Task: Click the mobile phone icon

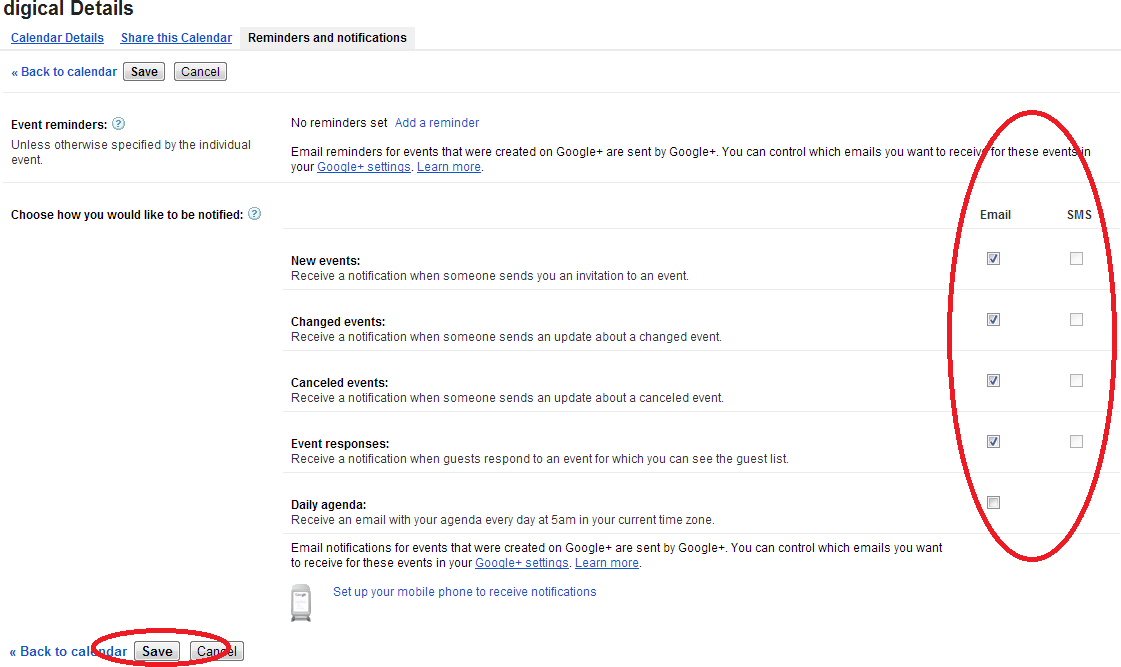Action: tap(300, 602)
